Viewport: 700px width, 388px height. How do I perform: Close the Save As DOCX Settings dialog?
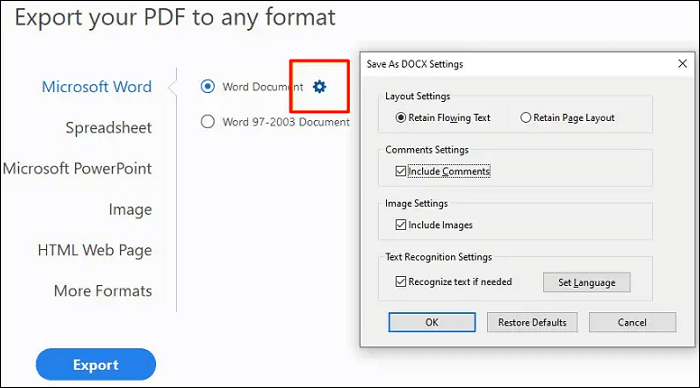point(682,64)
